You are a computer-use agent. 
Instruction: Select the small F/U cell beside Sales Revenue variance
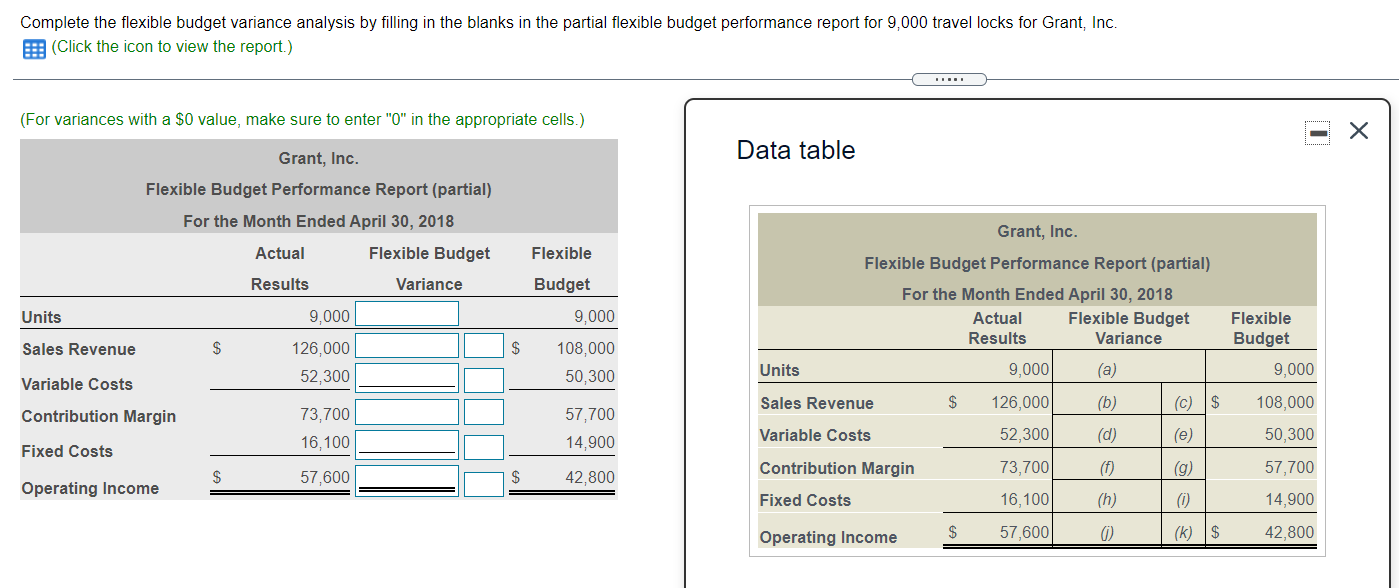click(484, 345)
